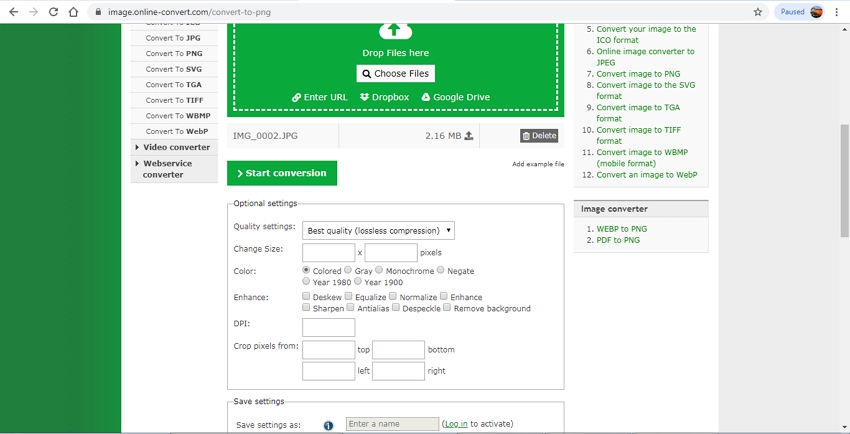
Task: Expand the Video converter section
Action: tap(174, 147)
